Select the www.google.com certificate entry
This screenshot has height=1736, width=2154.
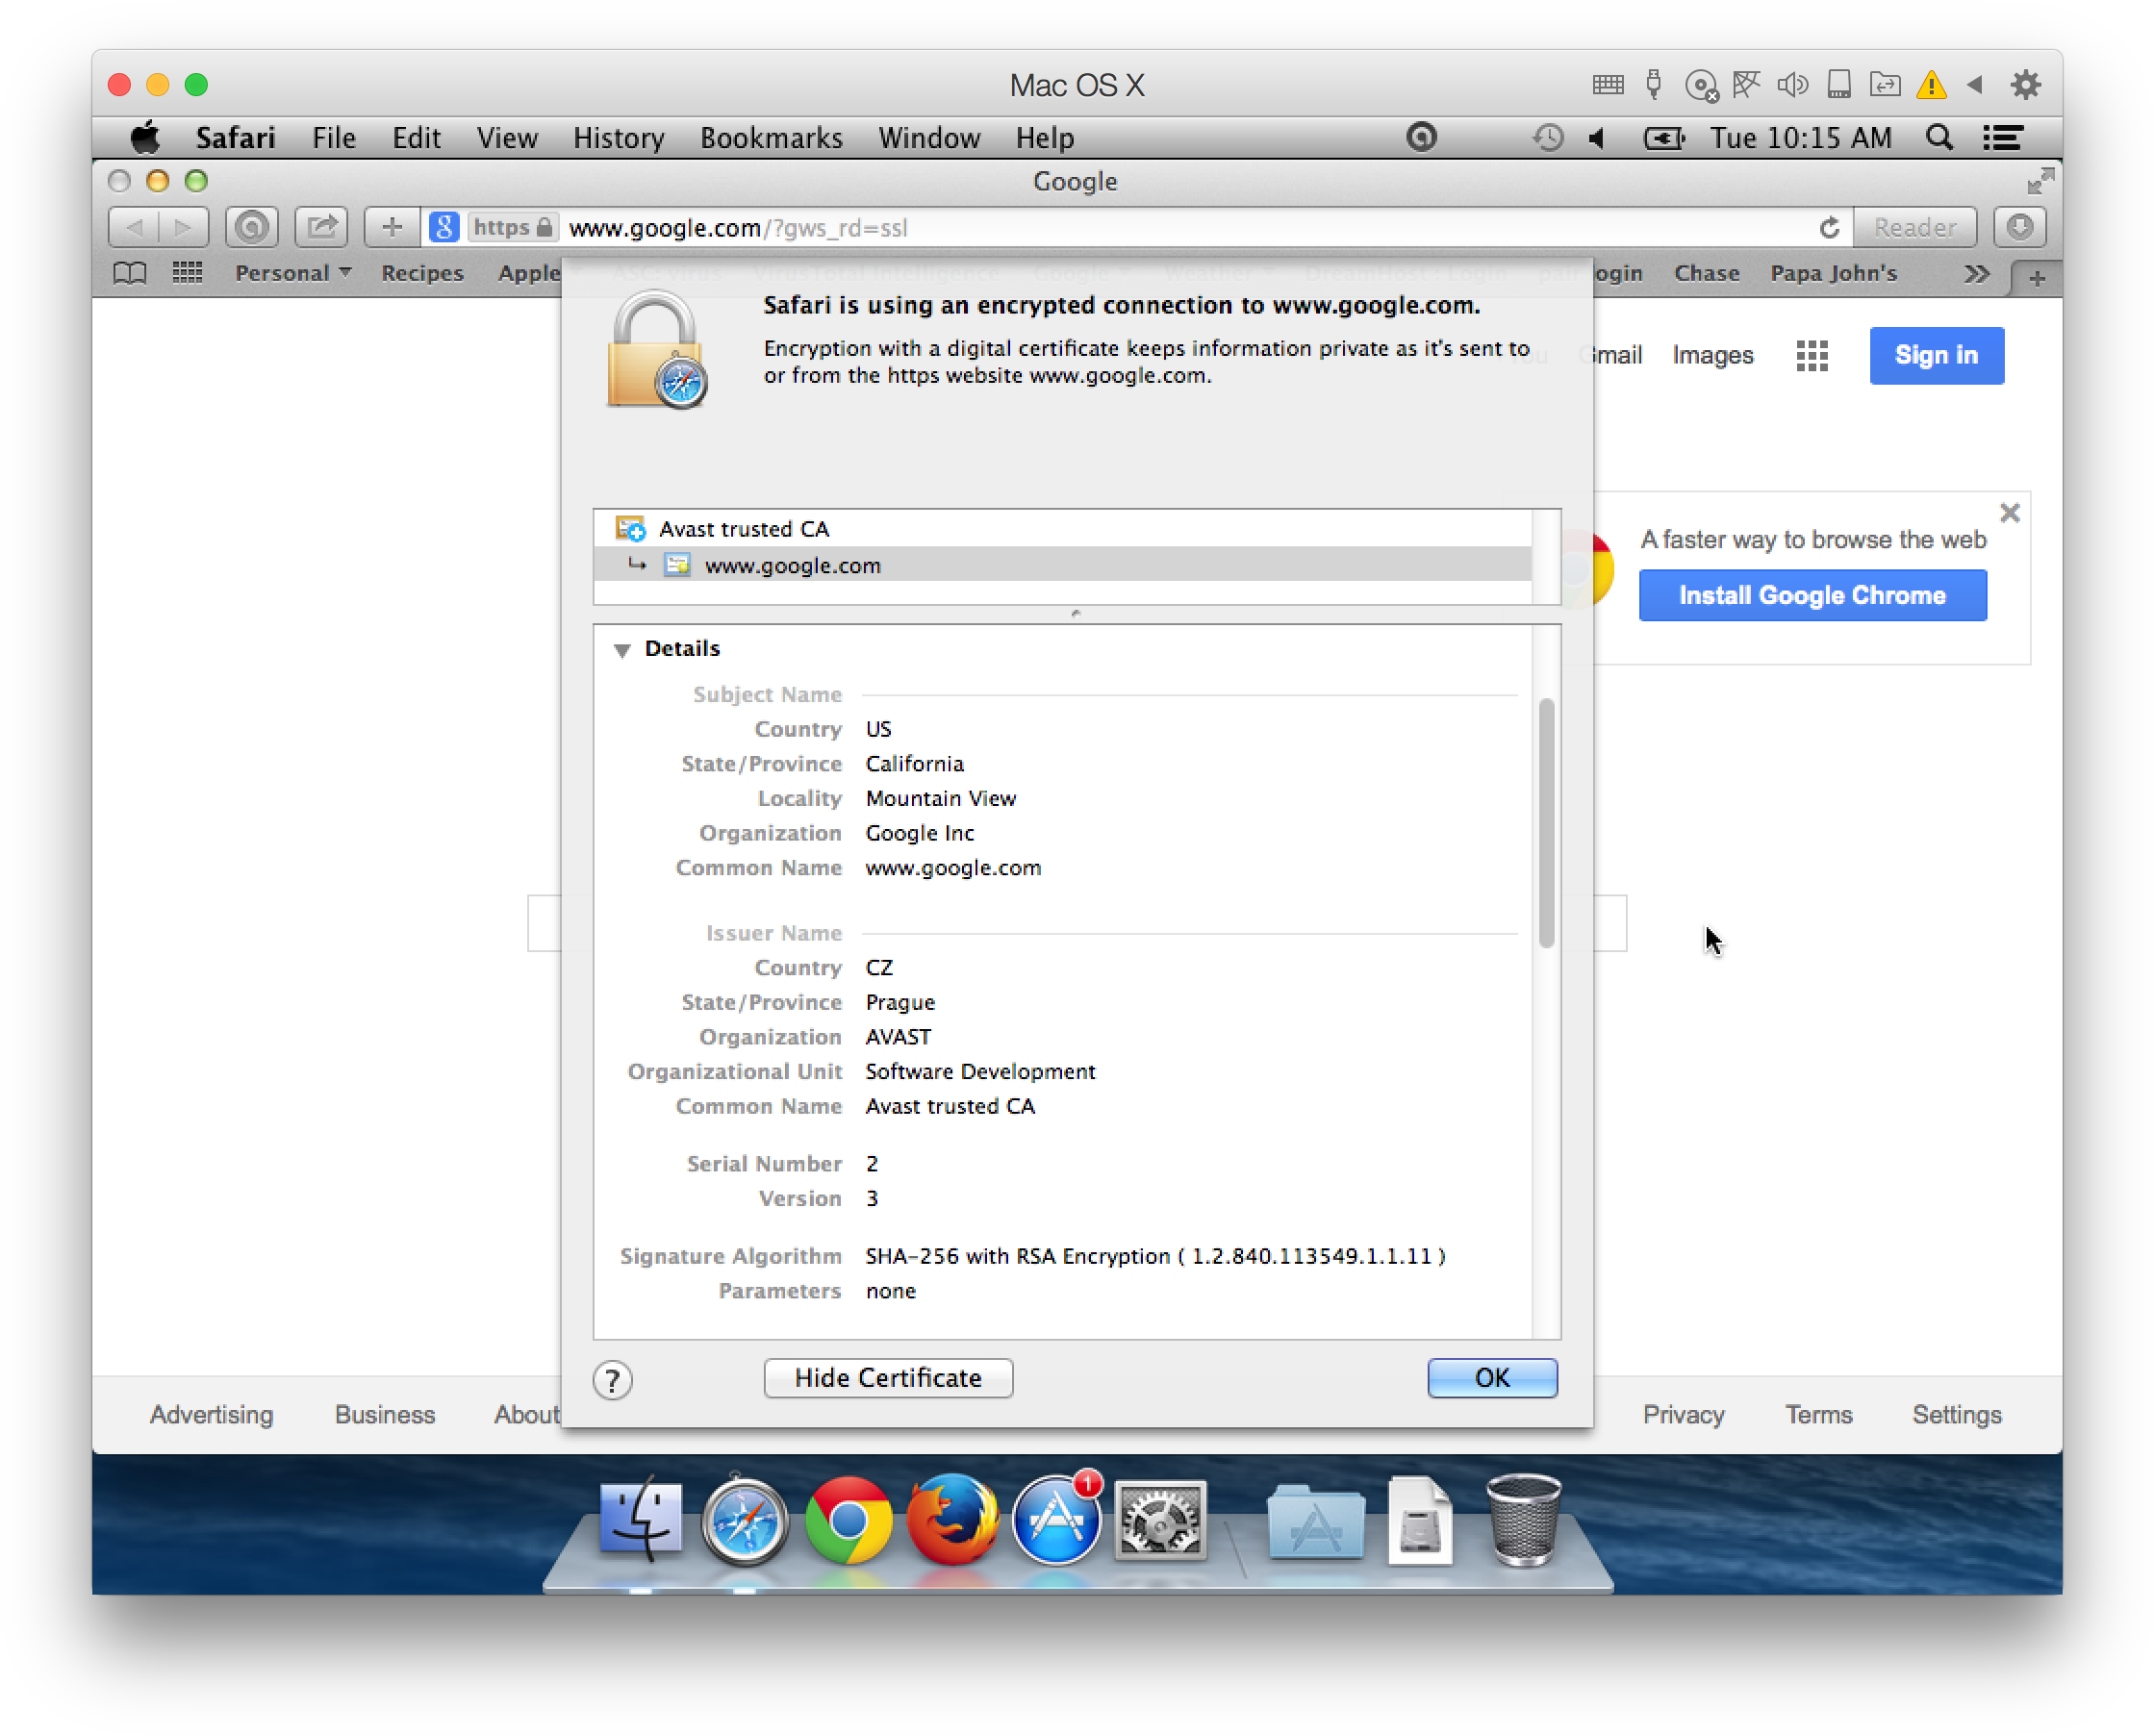click(790, 565)
